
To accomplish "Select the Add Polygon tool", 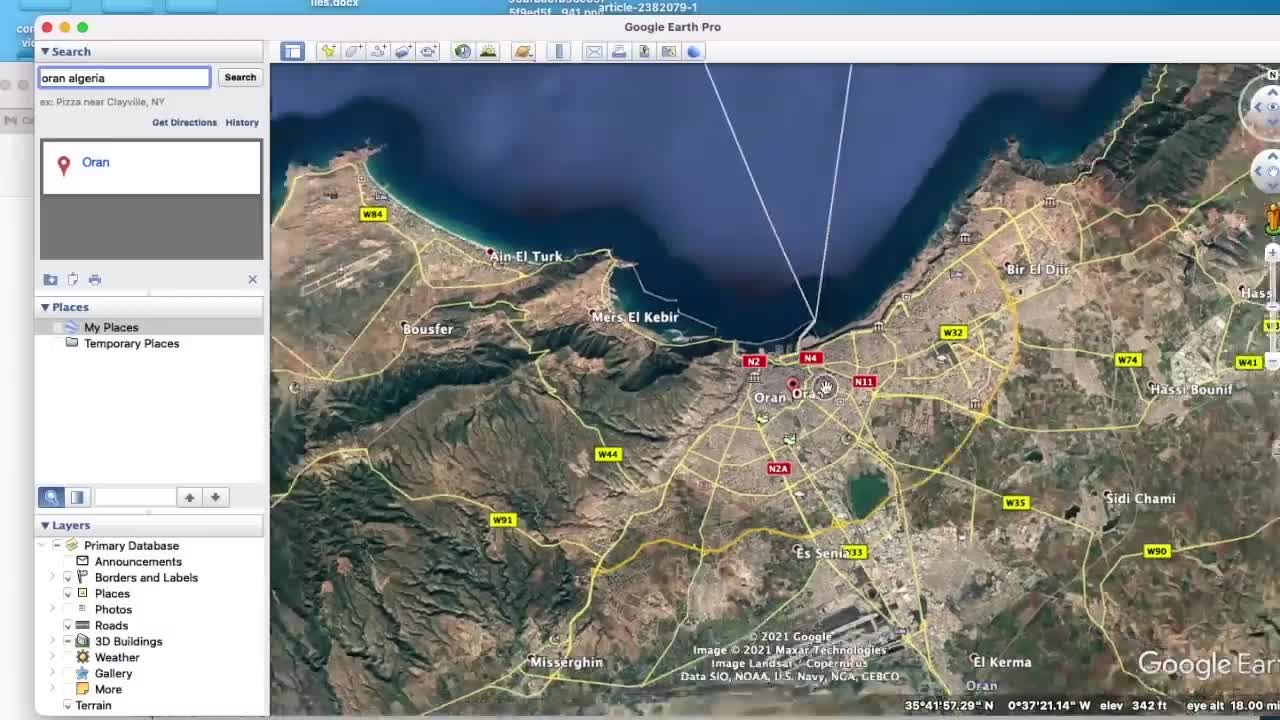I will click(353, 52).
